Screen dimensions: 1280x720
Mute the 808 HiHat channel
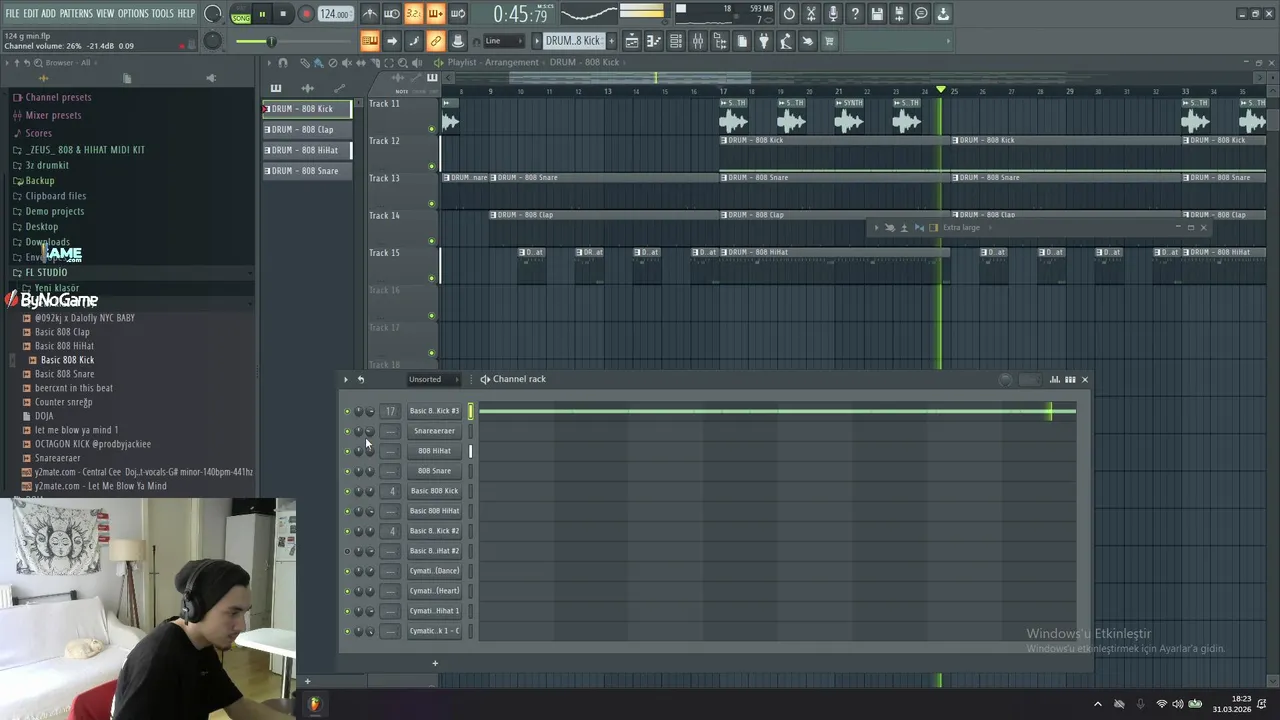(x=347, y=451)
